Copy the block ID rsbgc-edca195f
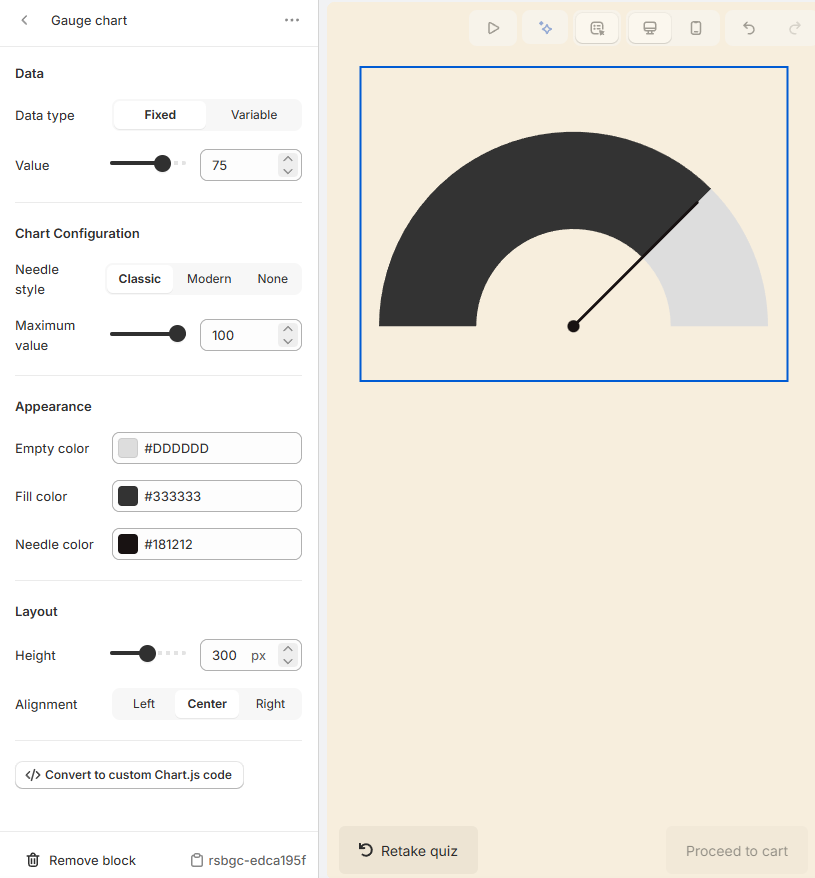 [x=247, y=859]
